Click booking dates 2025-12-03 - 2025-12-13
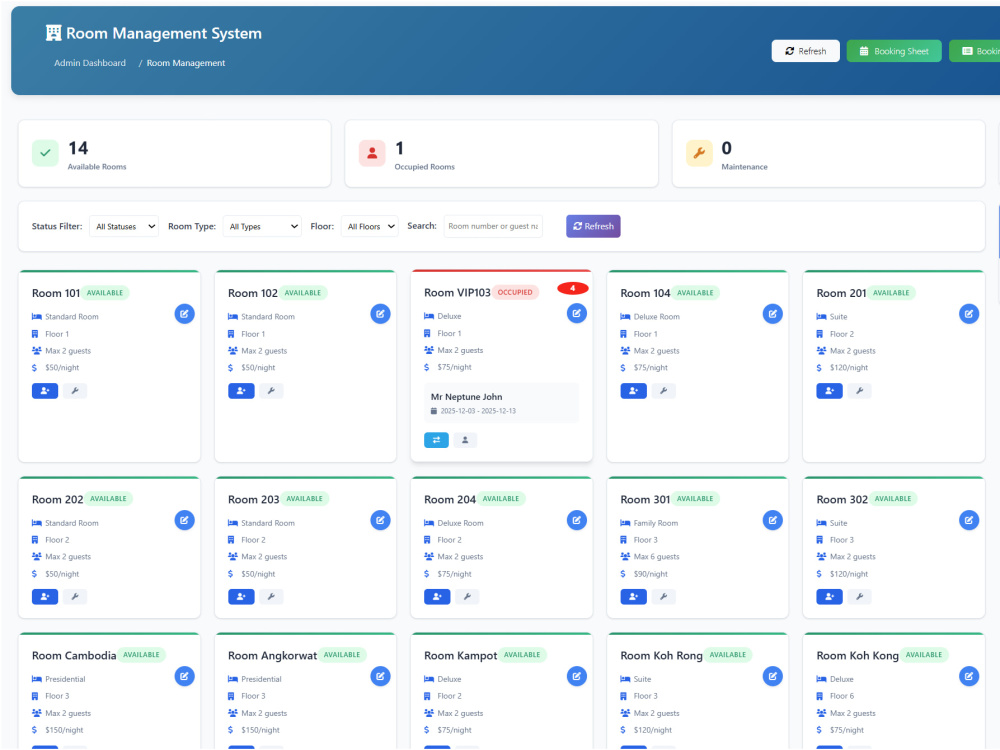The width and height of the screenshot is (1000, 750). [x=478, y=411]
